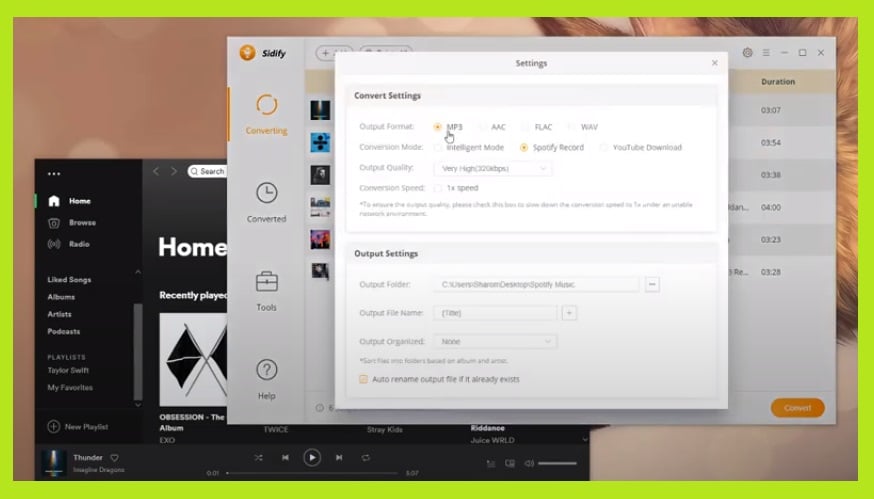Open Sidify settings gear icon
Viewport: 874px width, 499px height.
(x=747, y=52)
